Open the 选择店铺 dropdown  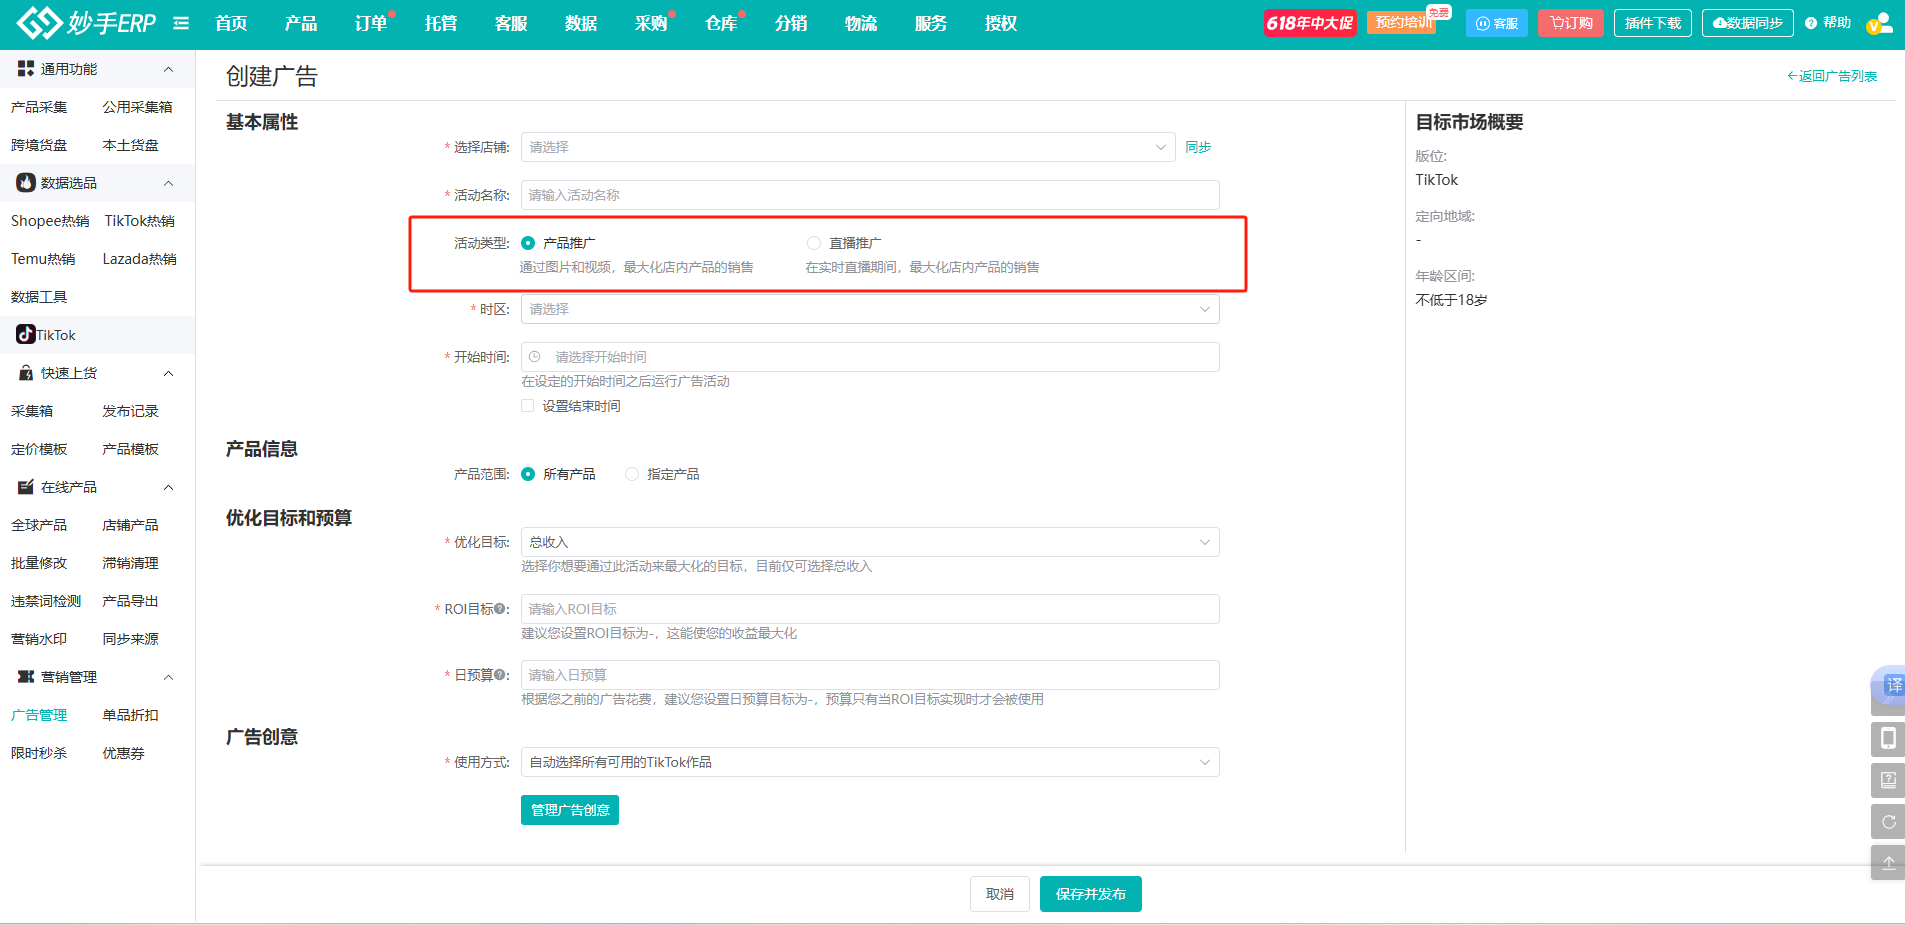(846, 147)
